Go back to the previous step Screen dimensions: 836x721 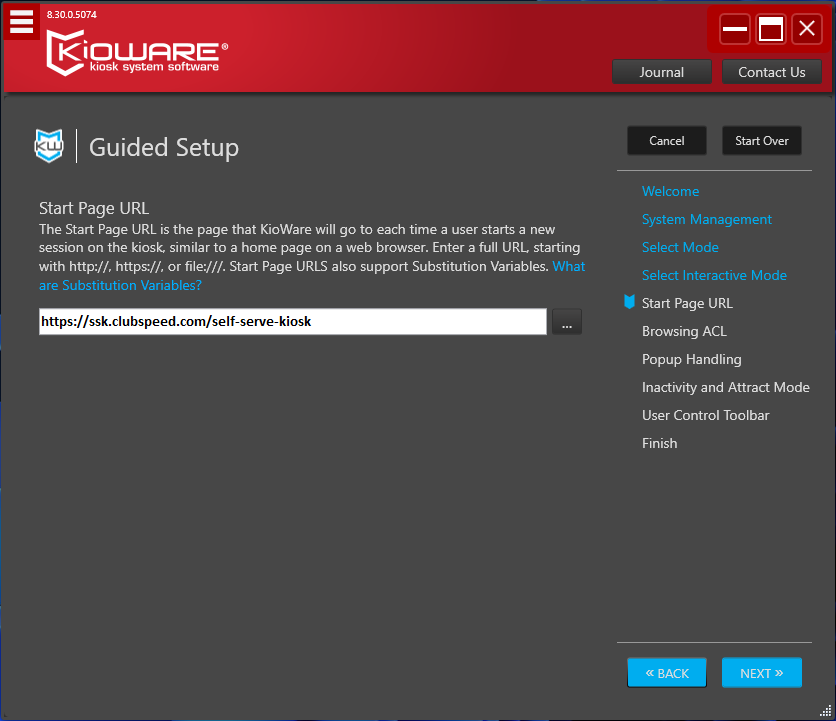pyautogui.click(x=667, y=673)
